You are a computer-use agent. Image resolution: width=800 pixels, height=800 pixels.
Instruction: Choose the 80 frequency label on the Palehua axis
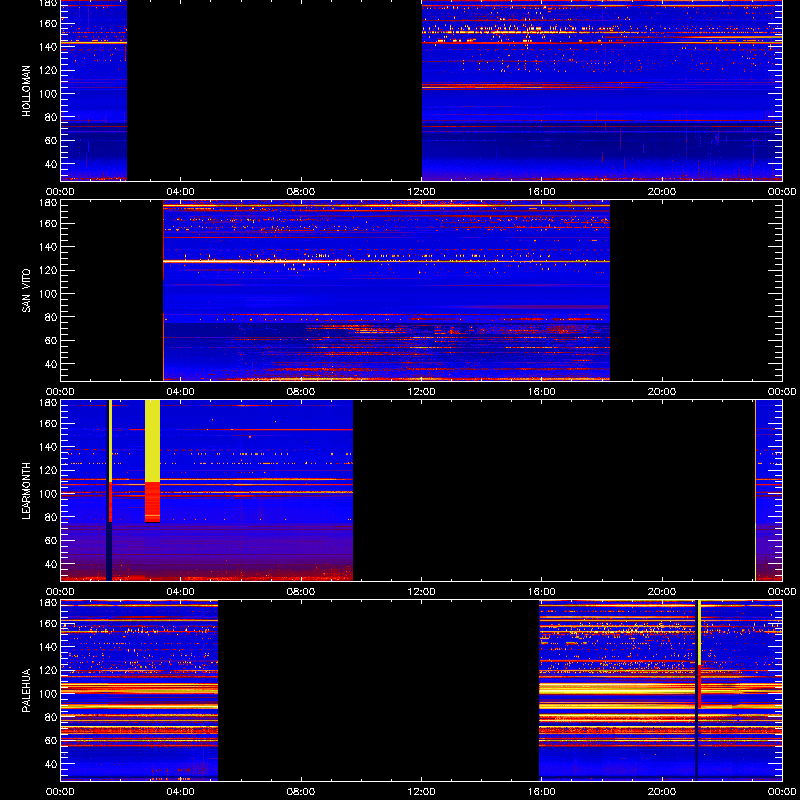click(51, 717)
